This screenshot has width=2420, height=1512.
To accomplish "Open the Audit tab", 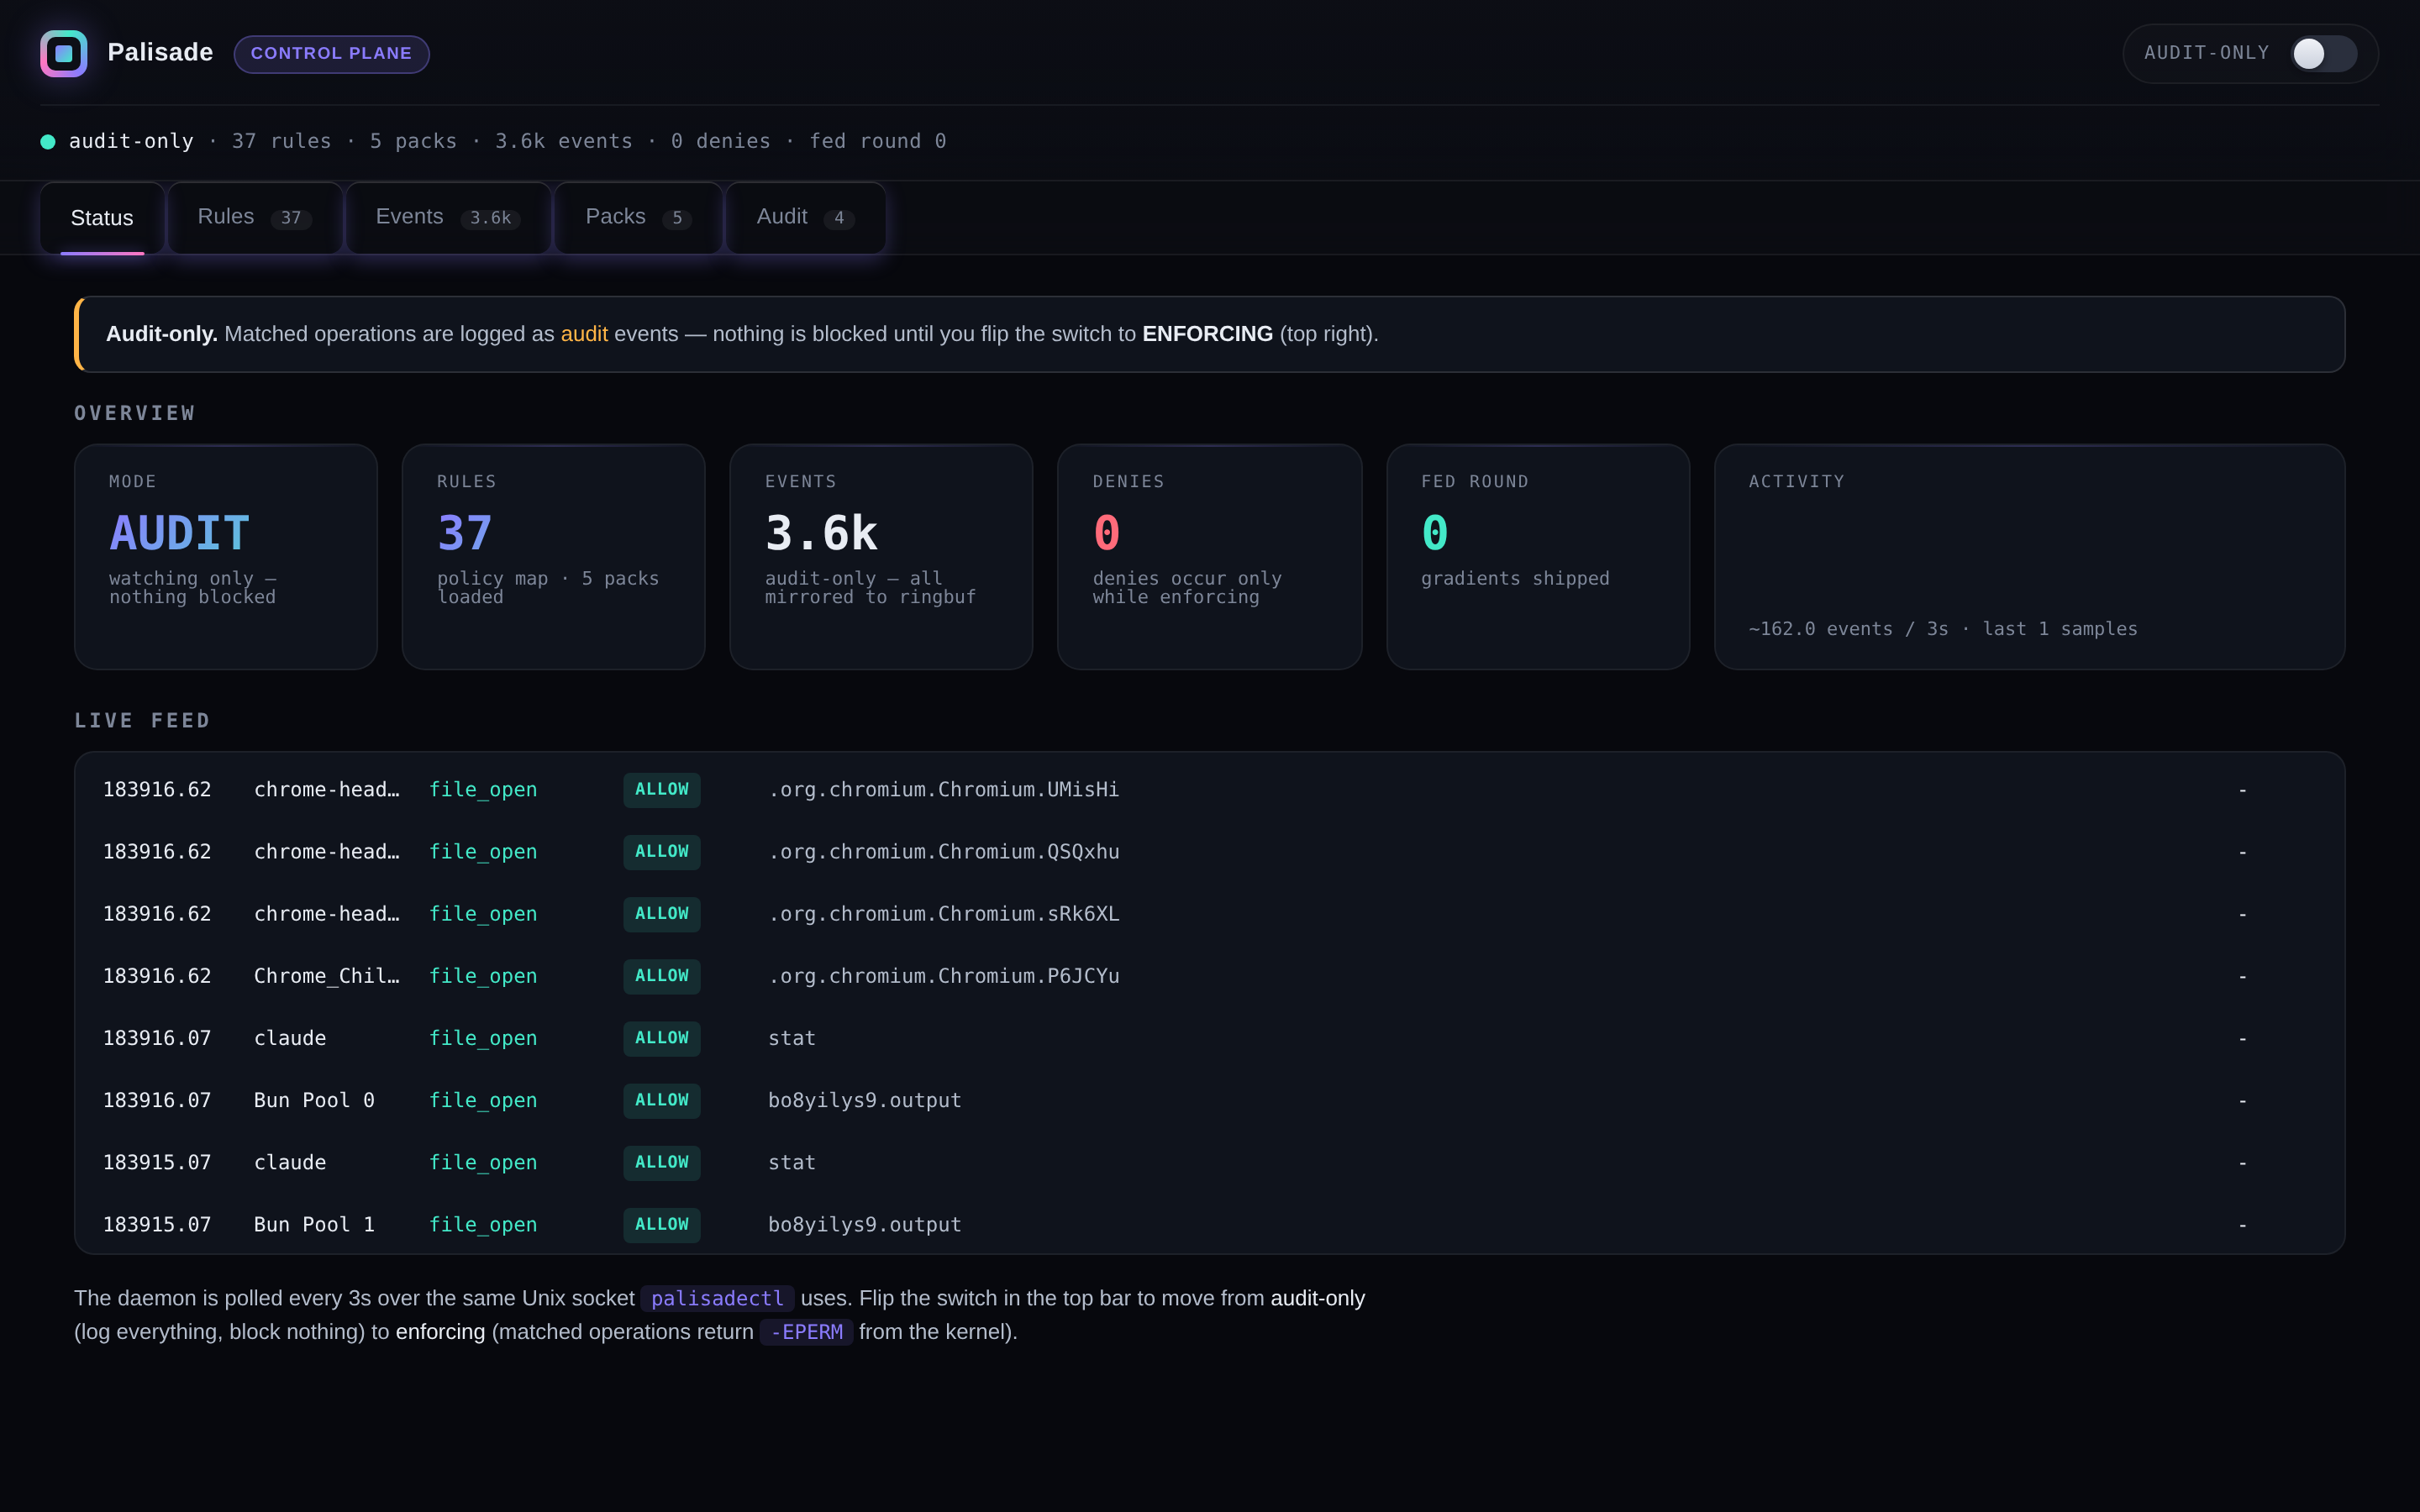I will tap(805, 218).
